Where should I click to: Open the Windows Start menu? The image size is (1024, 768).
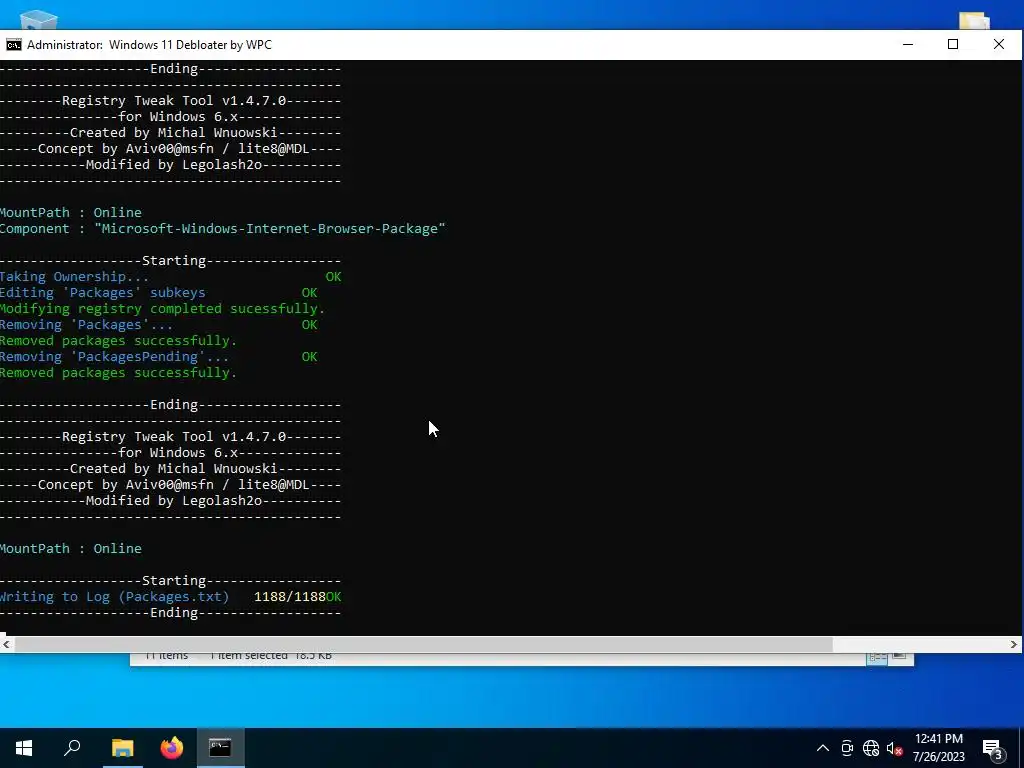click(24, 748)
